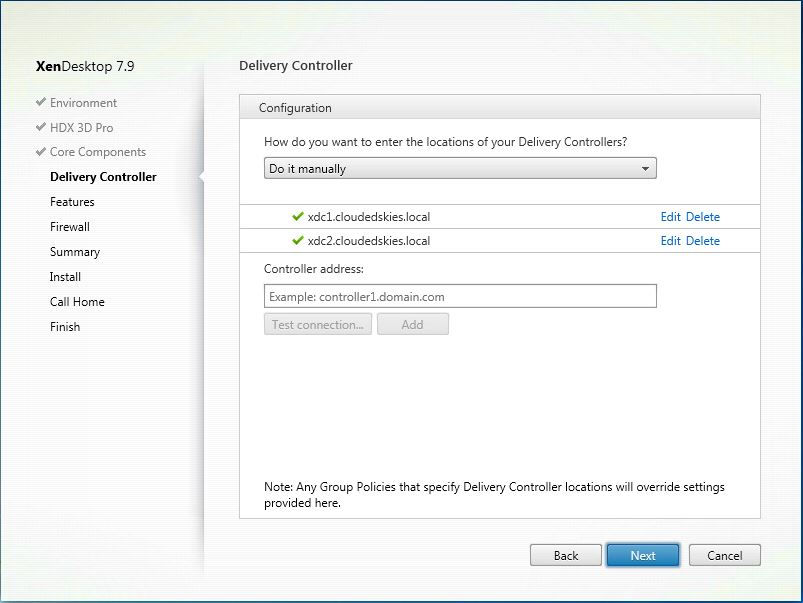Click the Configuration section header

tap(500, 108)
